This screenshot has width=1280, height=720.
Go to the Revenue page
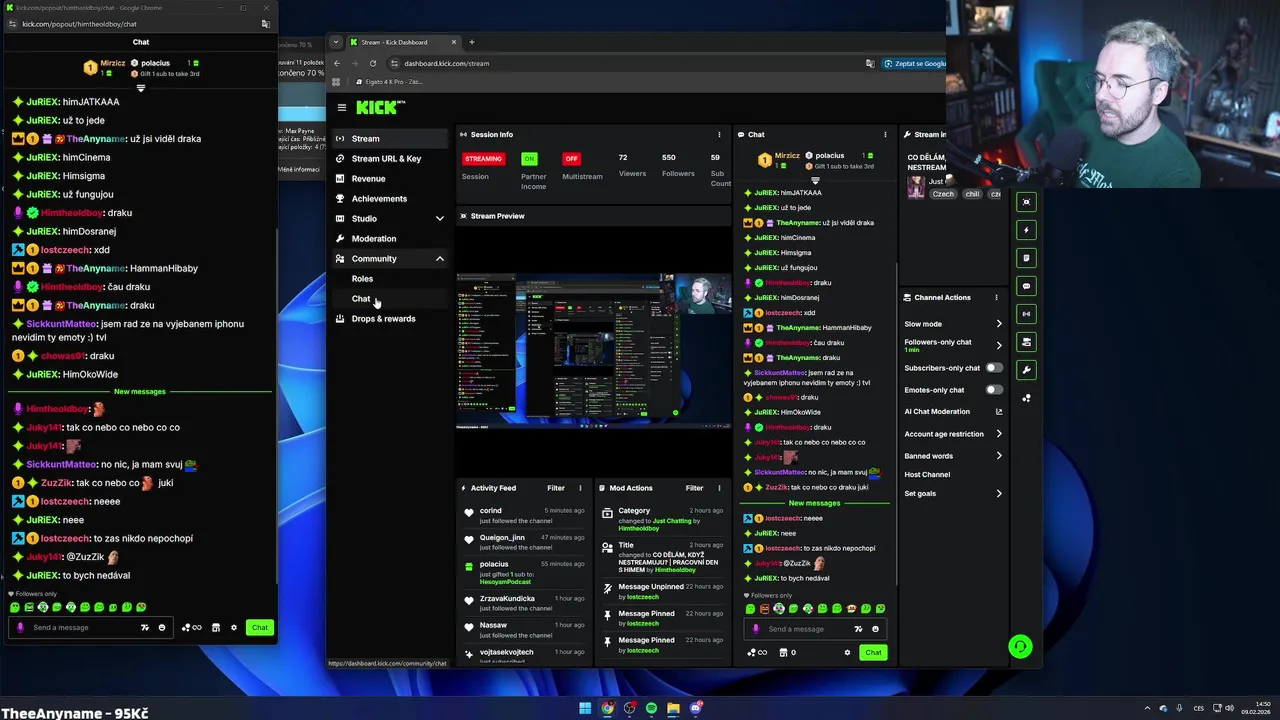[390, 178]
